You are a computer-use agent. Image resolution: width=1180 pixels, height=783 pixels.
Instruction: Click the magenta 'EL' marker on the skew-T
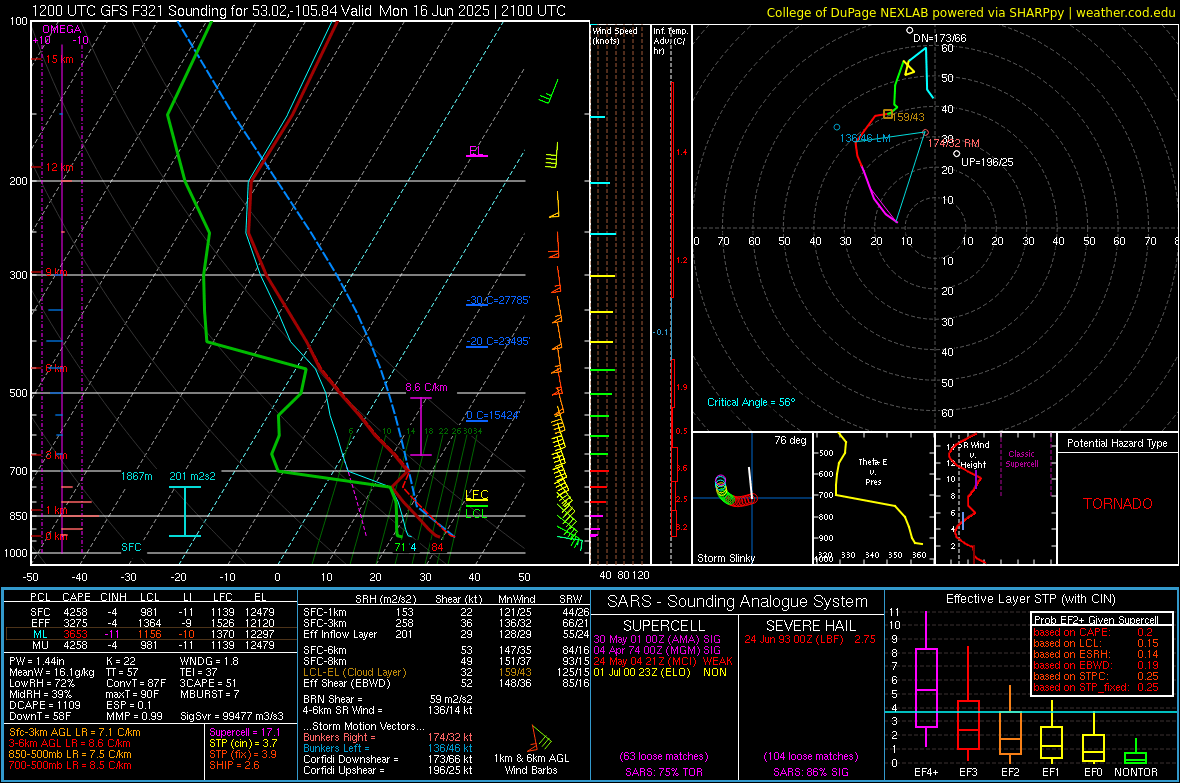tap(475, 151)
